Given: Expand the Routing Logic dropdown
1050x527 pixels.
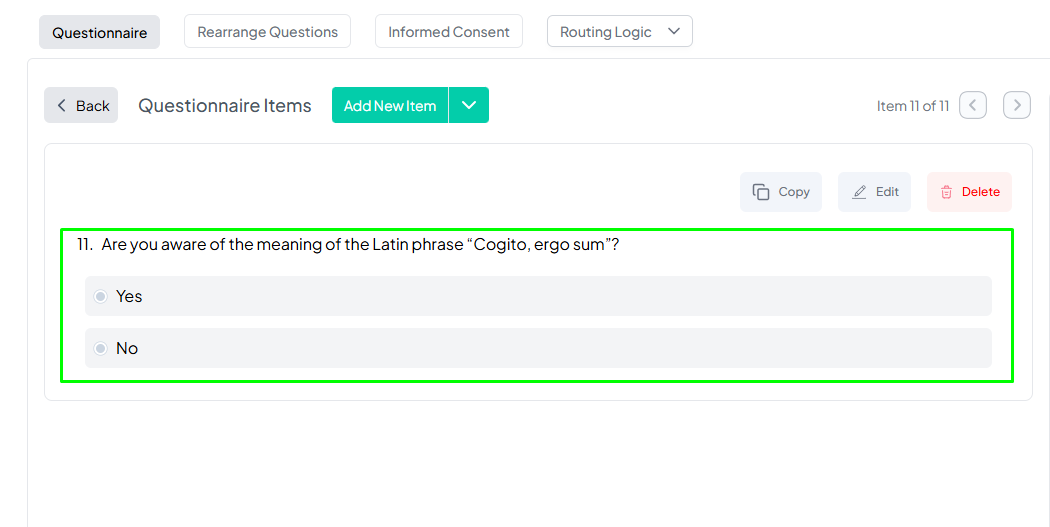Looking at the screenshot, I should [x=619, y=31].
